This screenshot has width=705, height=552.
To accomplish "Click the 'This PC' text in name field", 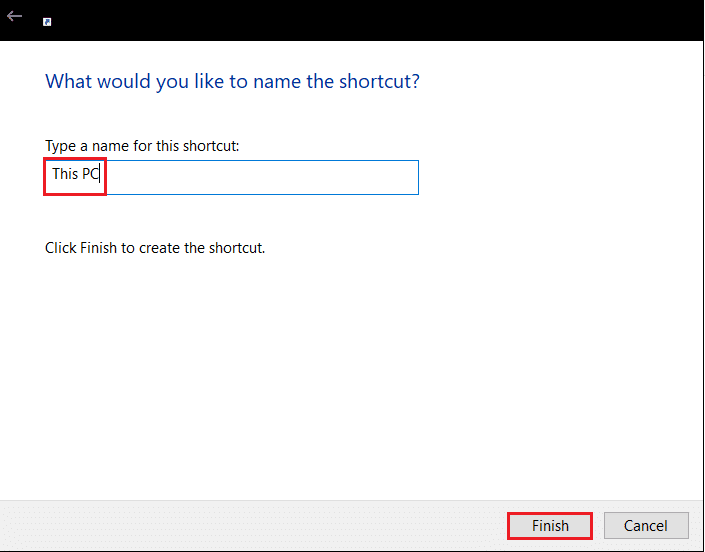I will click(x=76, y=174).
